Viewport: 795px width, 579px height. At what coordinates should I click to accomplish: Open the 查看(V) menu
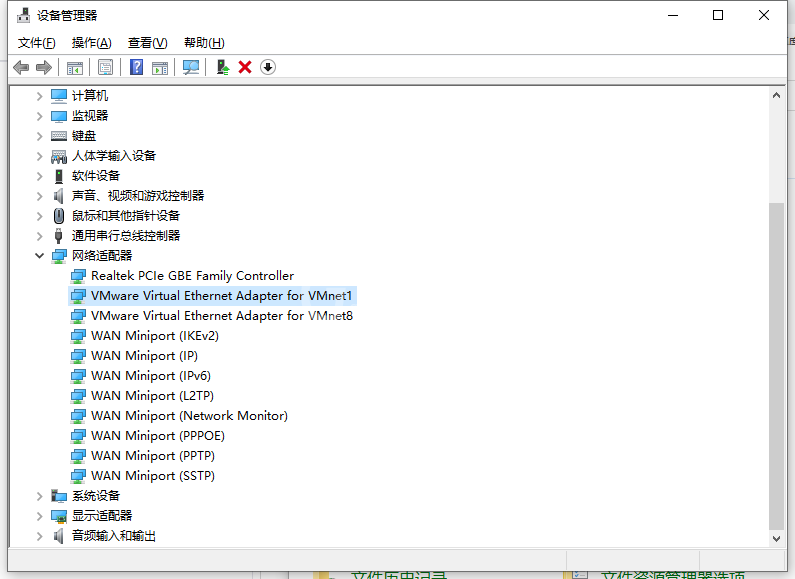pyautogui.click(x=148, y=43)
